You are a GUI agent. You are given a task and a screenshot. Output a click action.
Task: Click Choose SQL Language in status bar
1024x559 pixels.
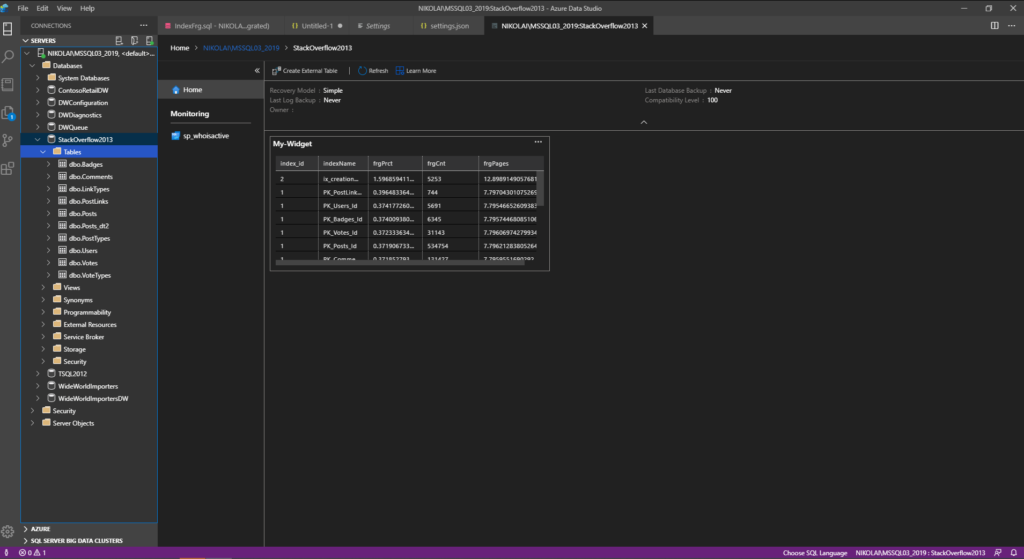coord(814,552)
